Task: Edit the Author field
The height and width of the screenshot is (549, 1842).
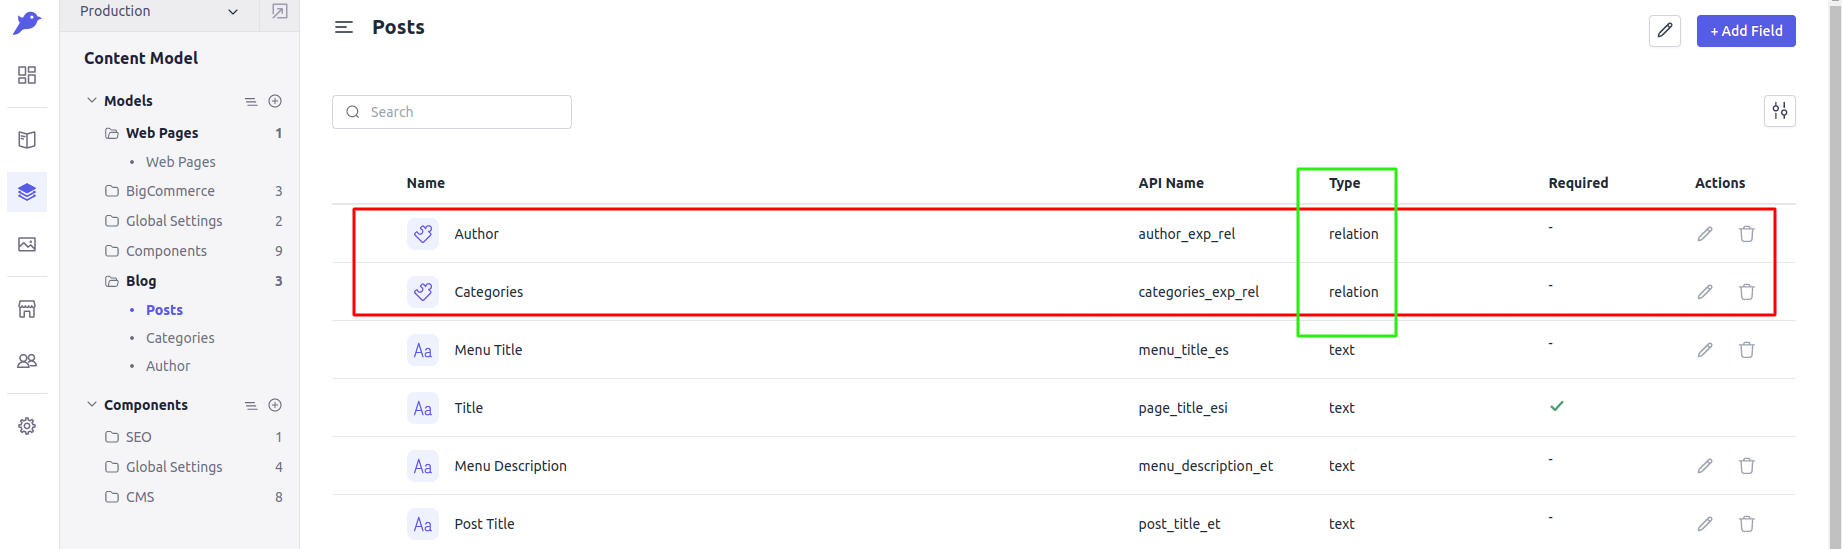Action: tap(1705, 234)
